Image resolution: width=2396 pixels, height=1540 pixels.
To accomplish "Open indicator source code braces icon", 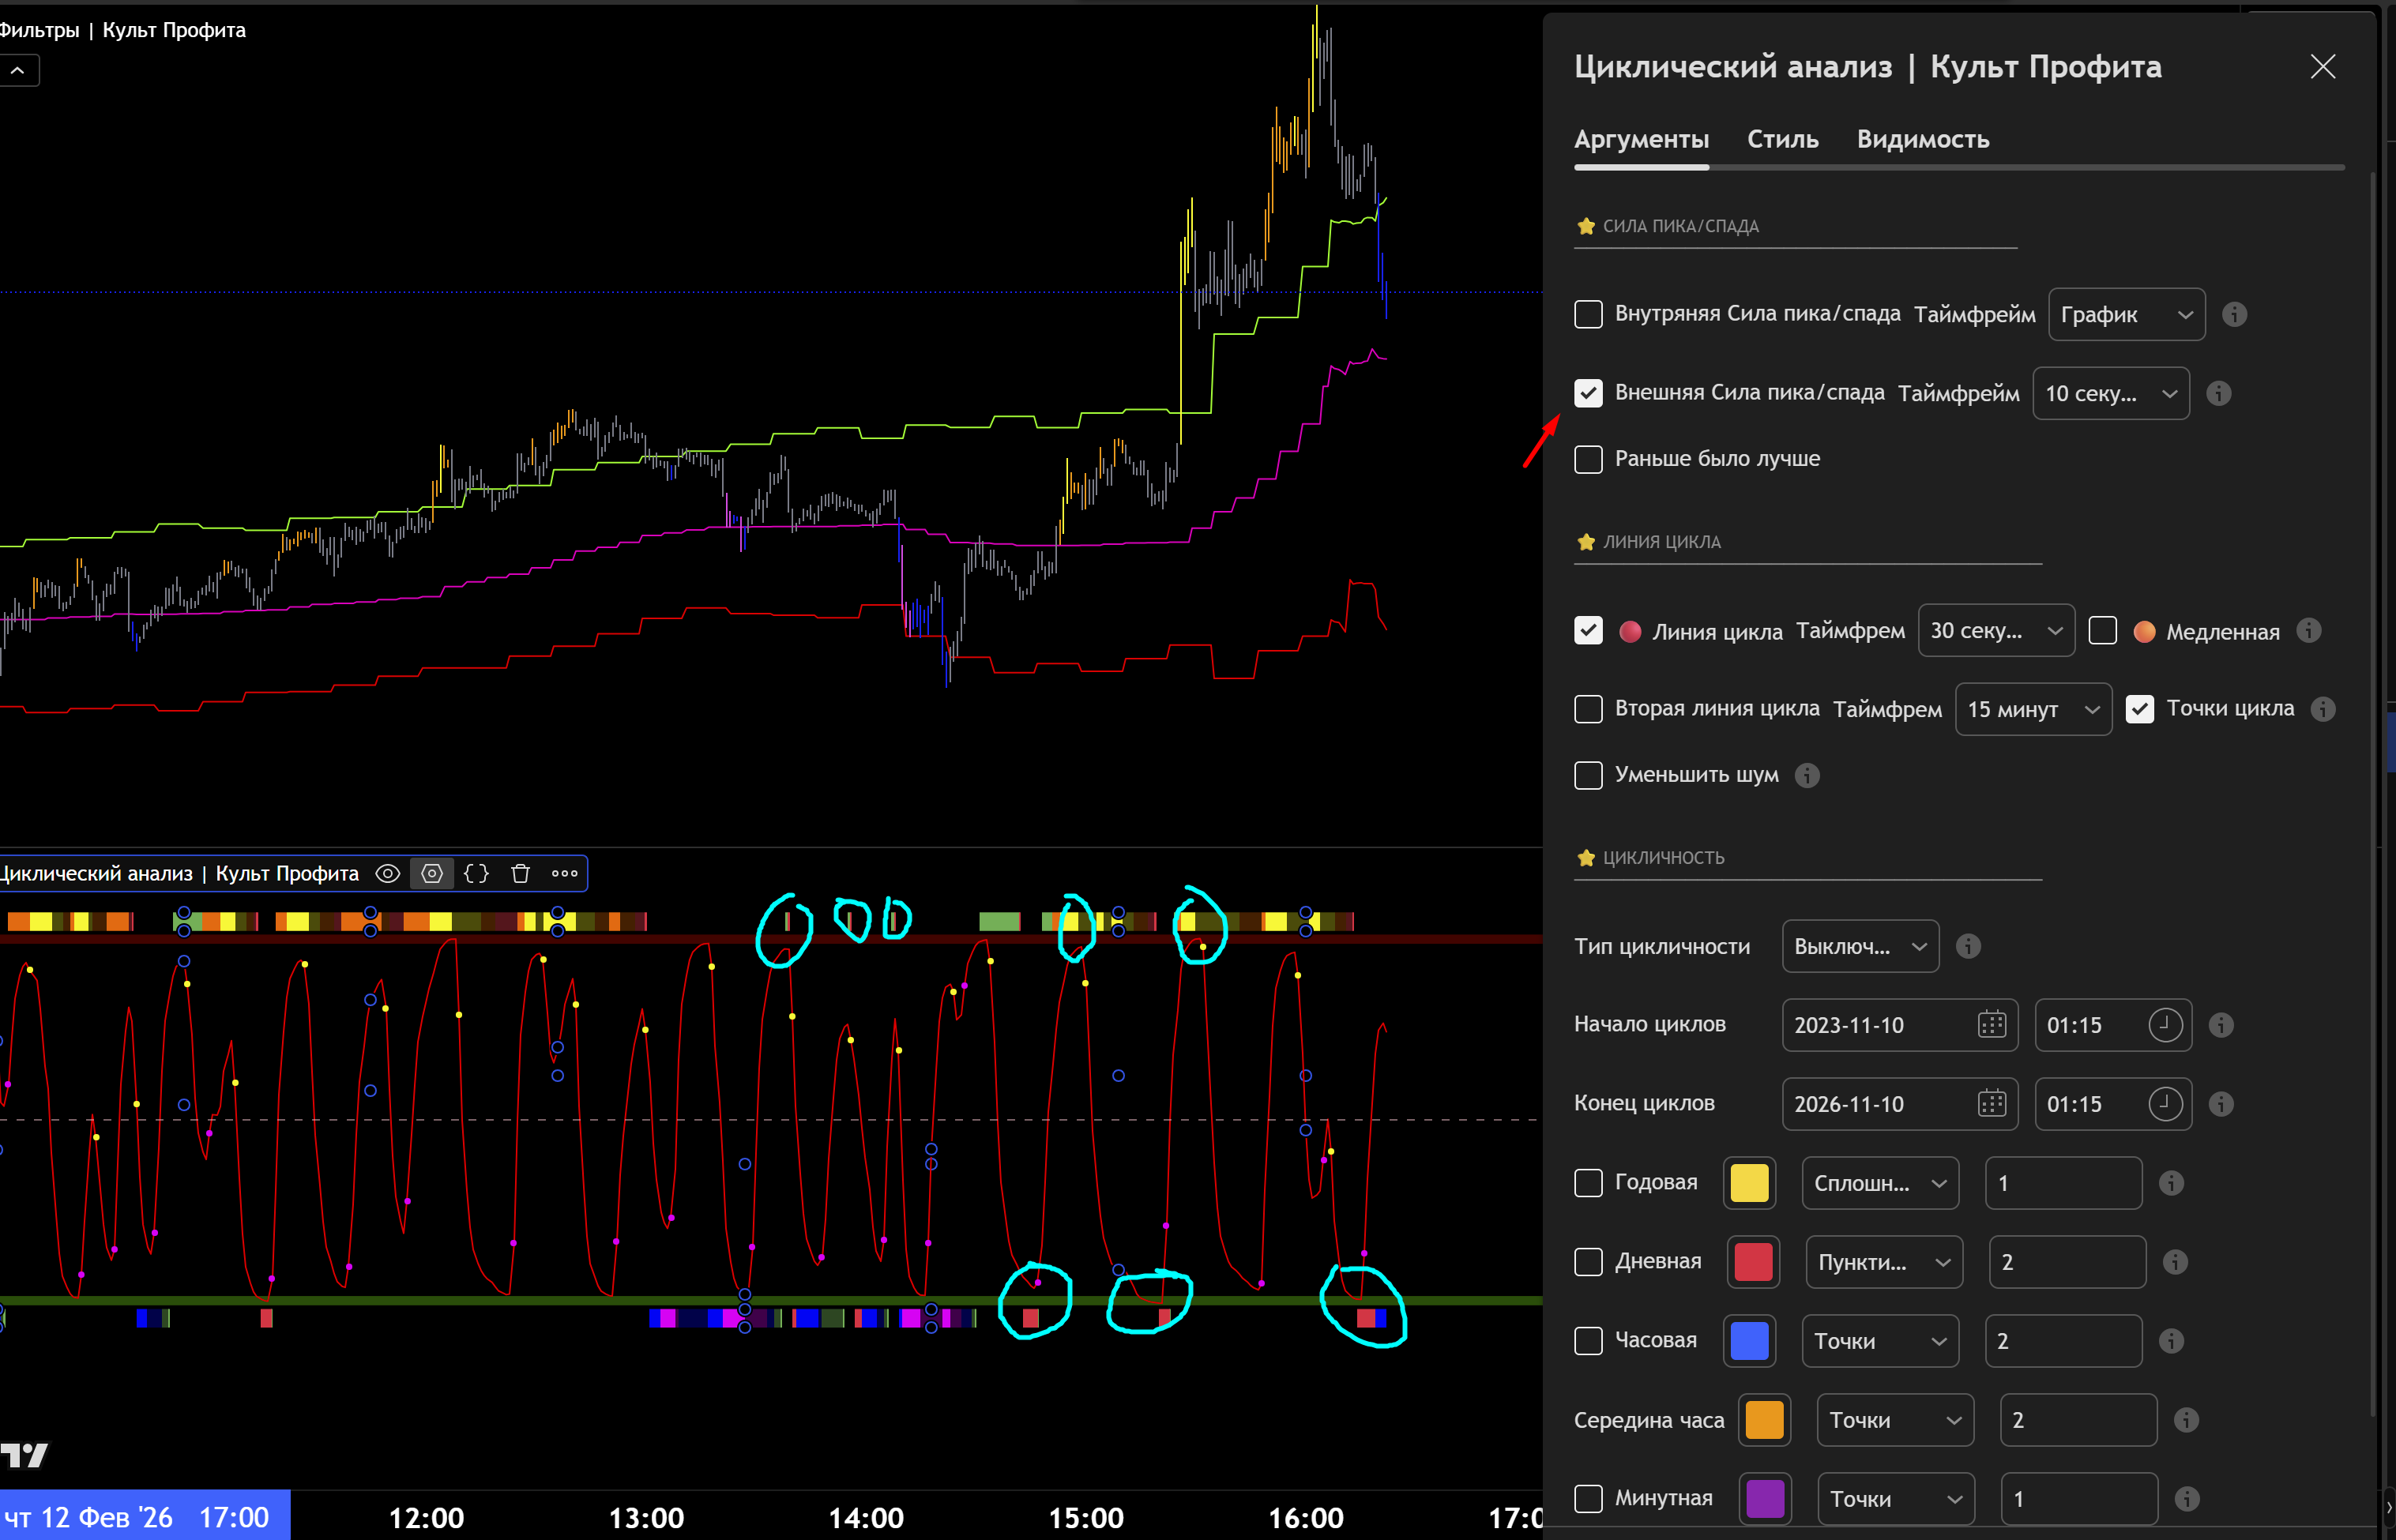I will pos(477,873).
